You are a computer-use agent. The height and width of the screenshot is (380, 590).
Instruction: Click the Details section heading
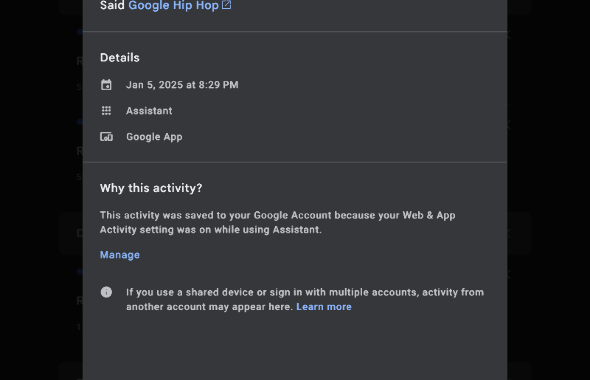point(120,58)
